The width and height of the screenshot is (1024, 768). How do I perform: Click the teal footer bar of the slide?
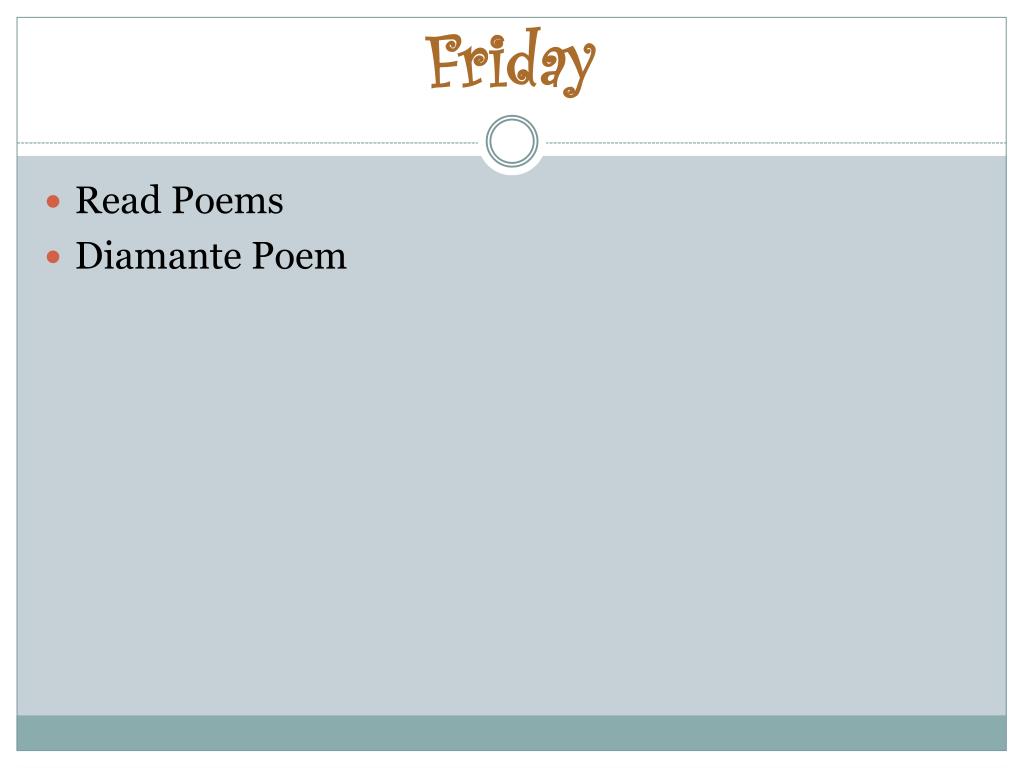[x=511, y=732]
